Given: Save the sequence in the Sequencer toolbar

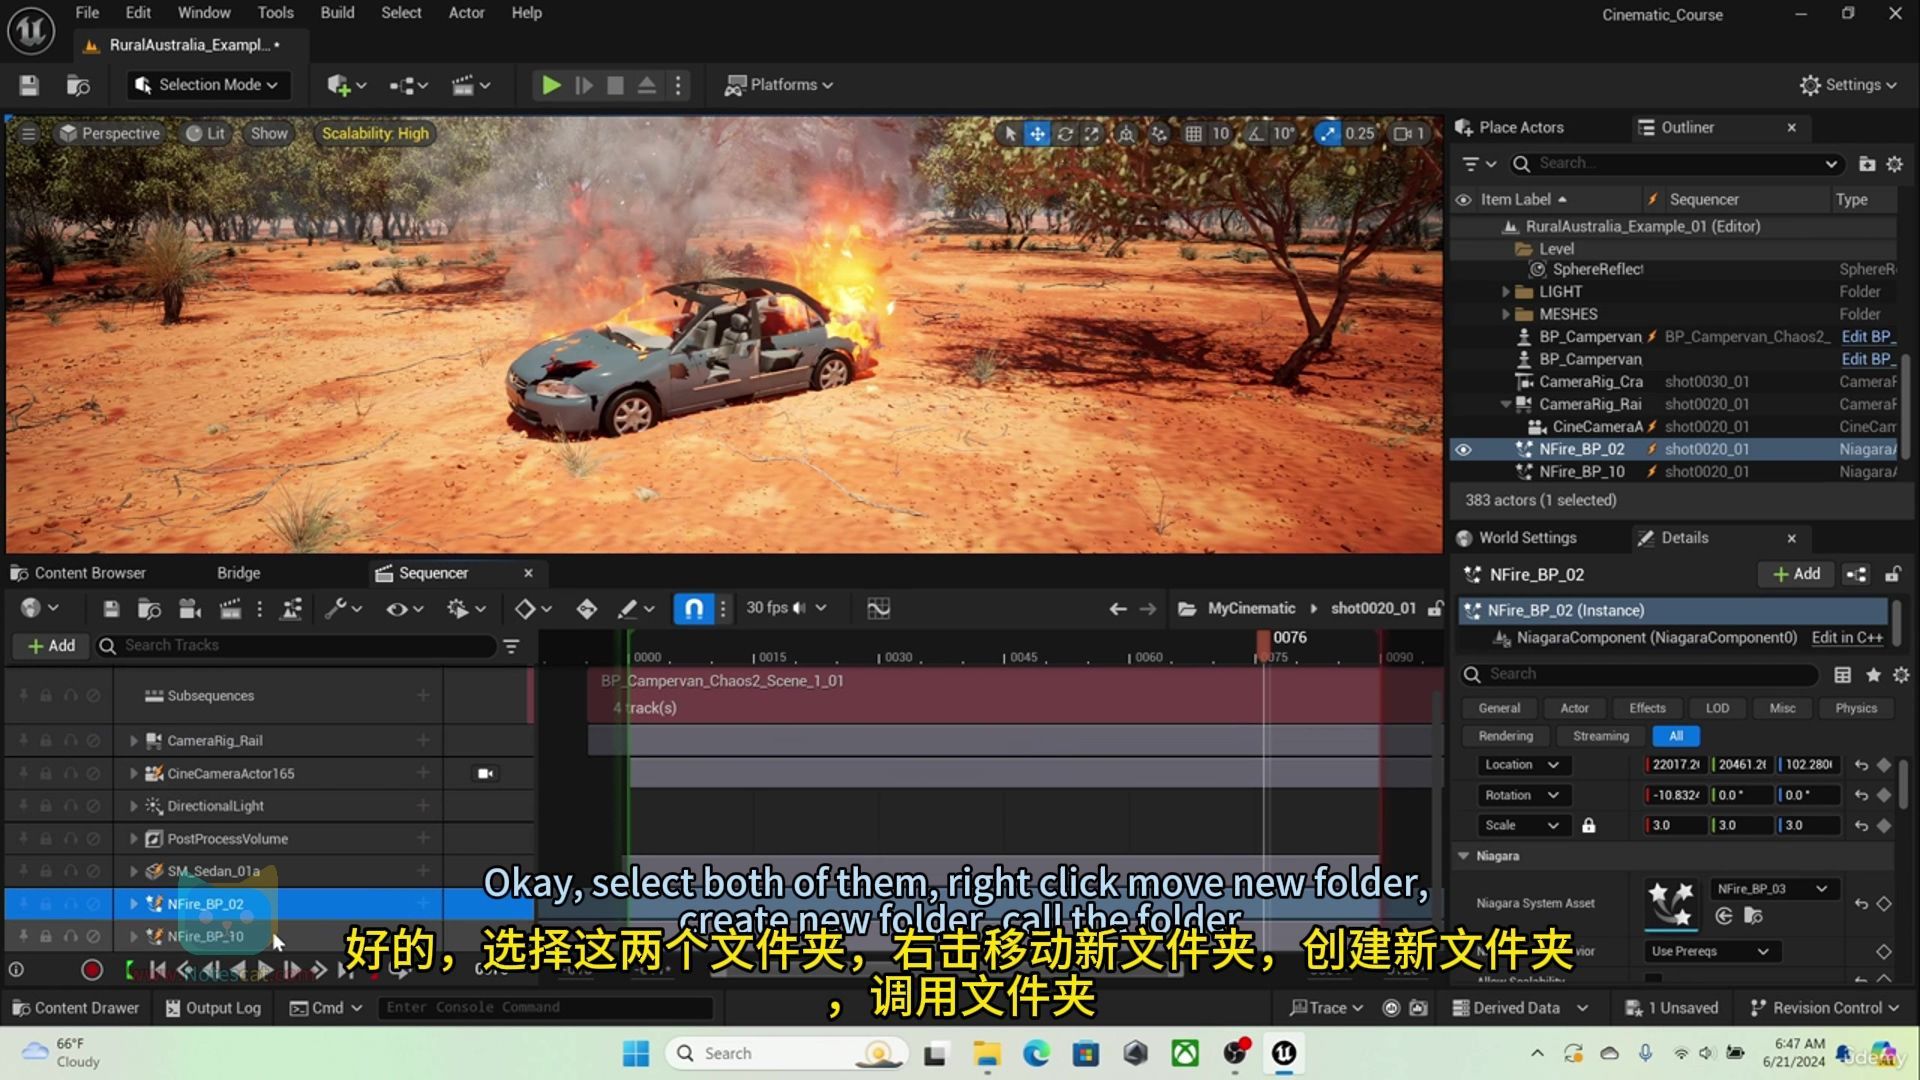Looking at the screenshot, I should click(x=111, y=608).
